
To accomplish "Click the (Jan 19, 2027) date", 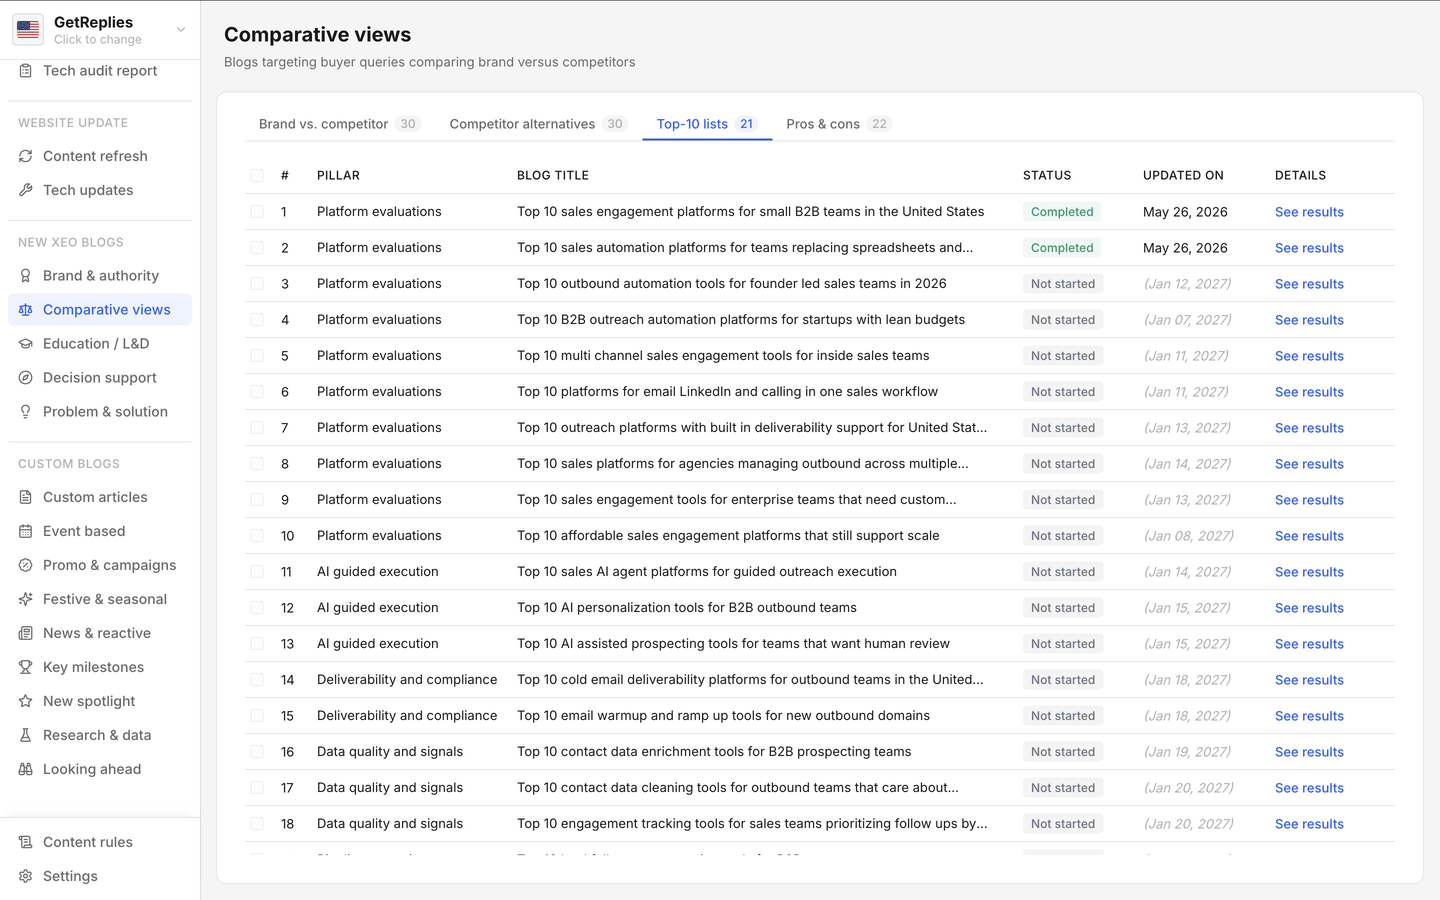I will [x=1187, y=752].
